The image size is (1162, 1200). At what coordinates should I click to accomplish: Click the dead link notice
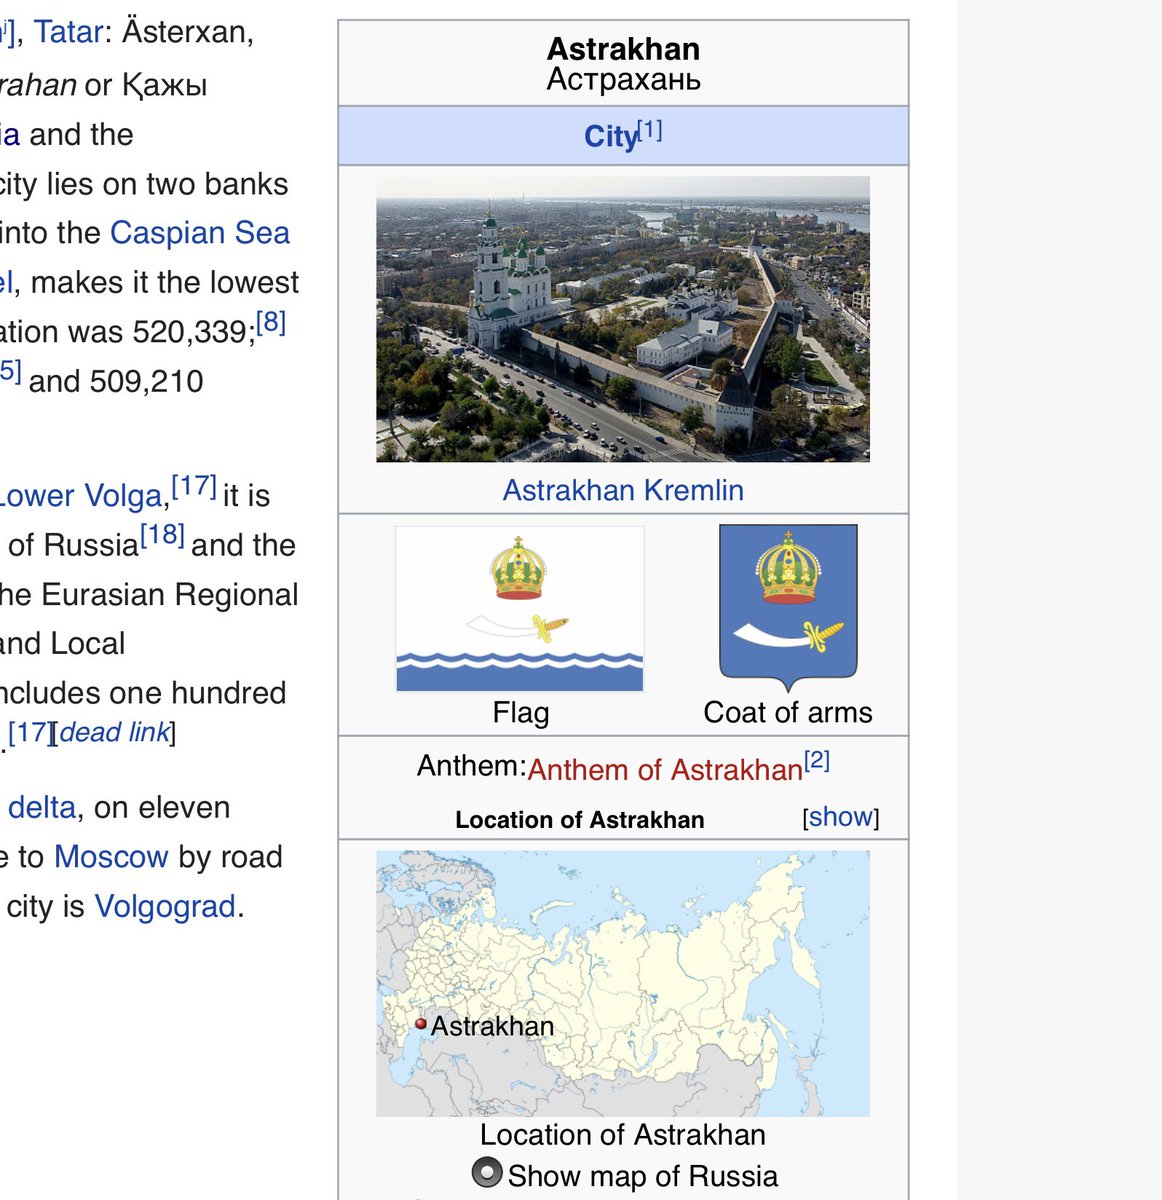pos(115,732)
